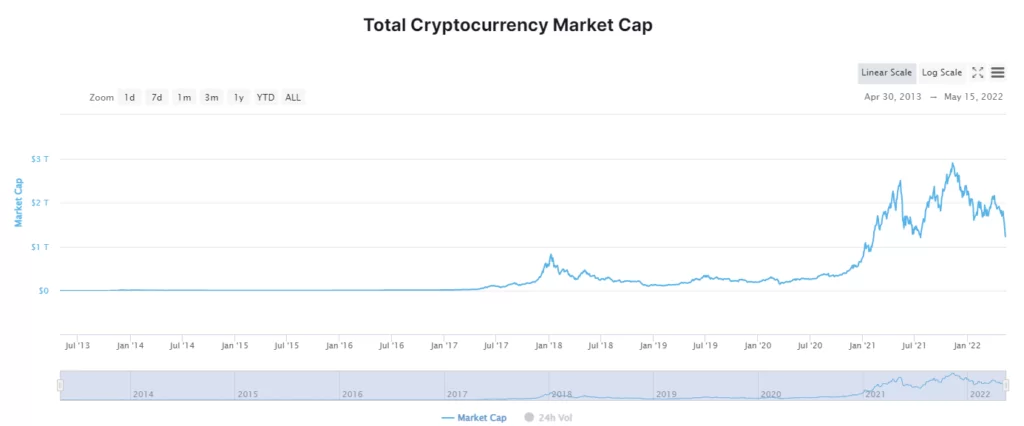Click 2021 in the navigator timeline

click(875, 394)
